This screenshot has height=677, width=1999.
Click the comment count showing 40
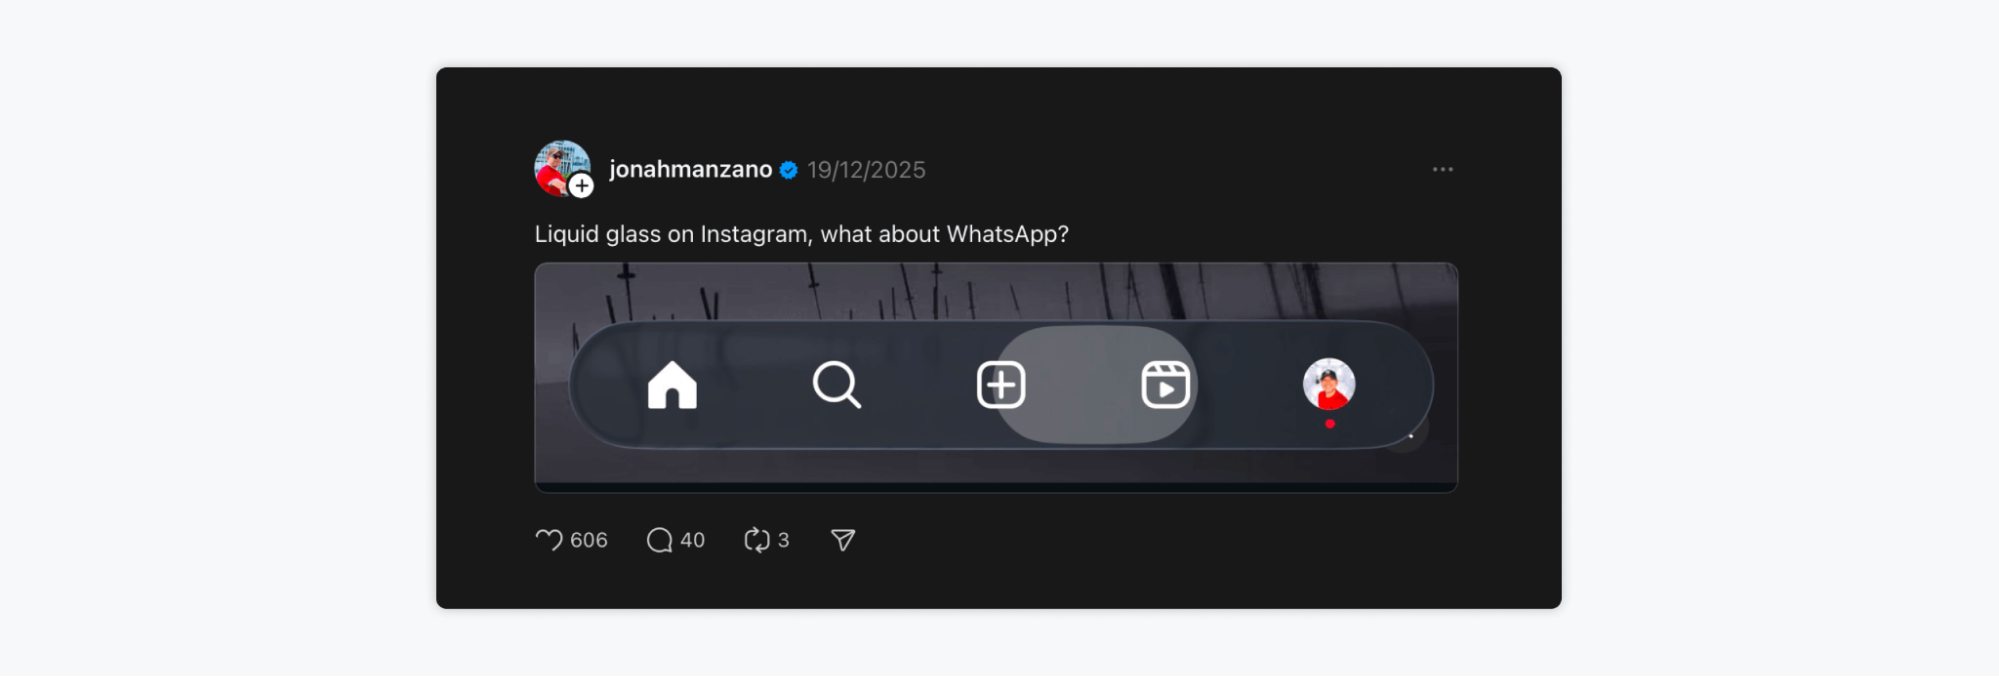click(x=693, y=540)
